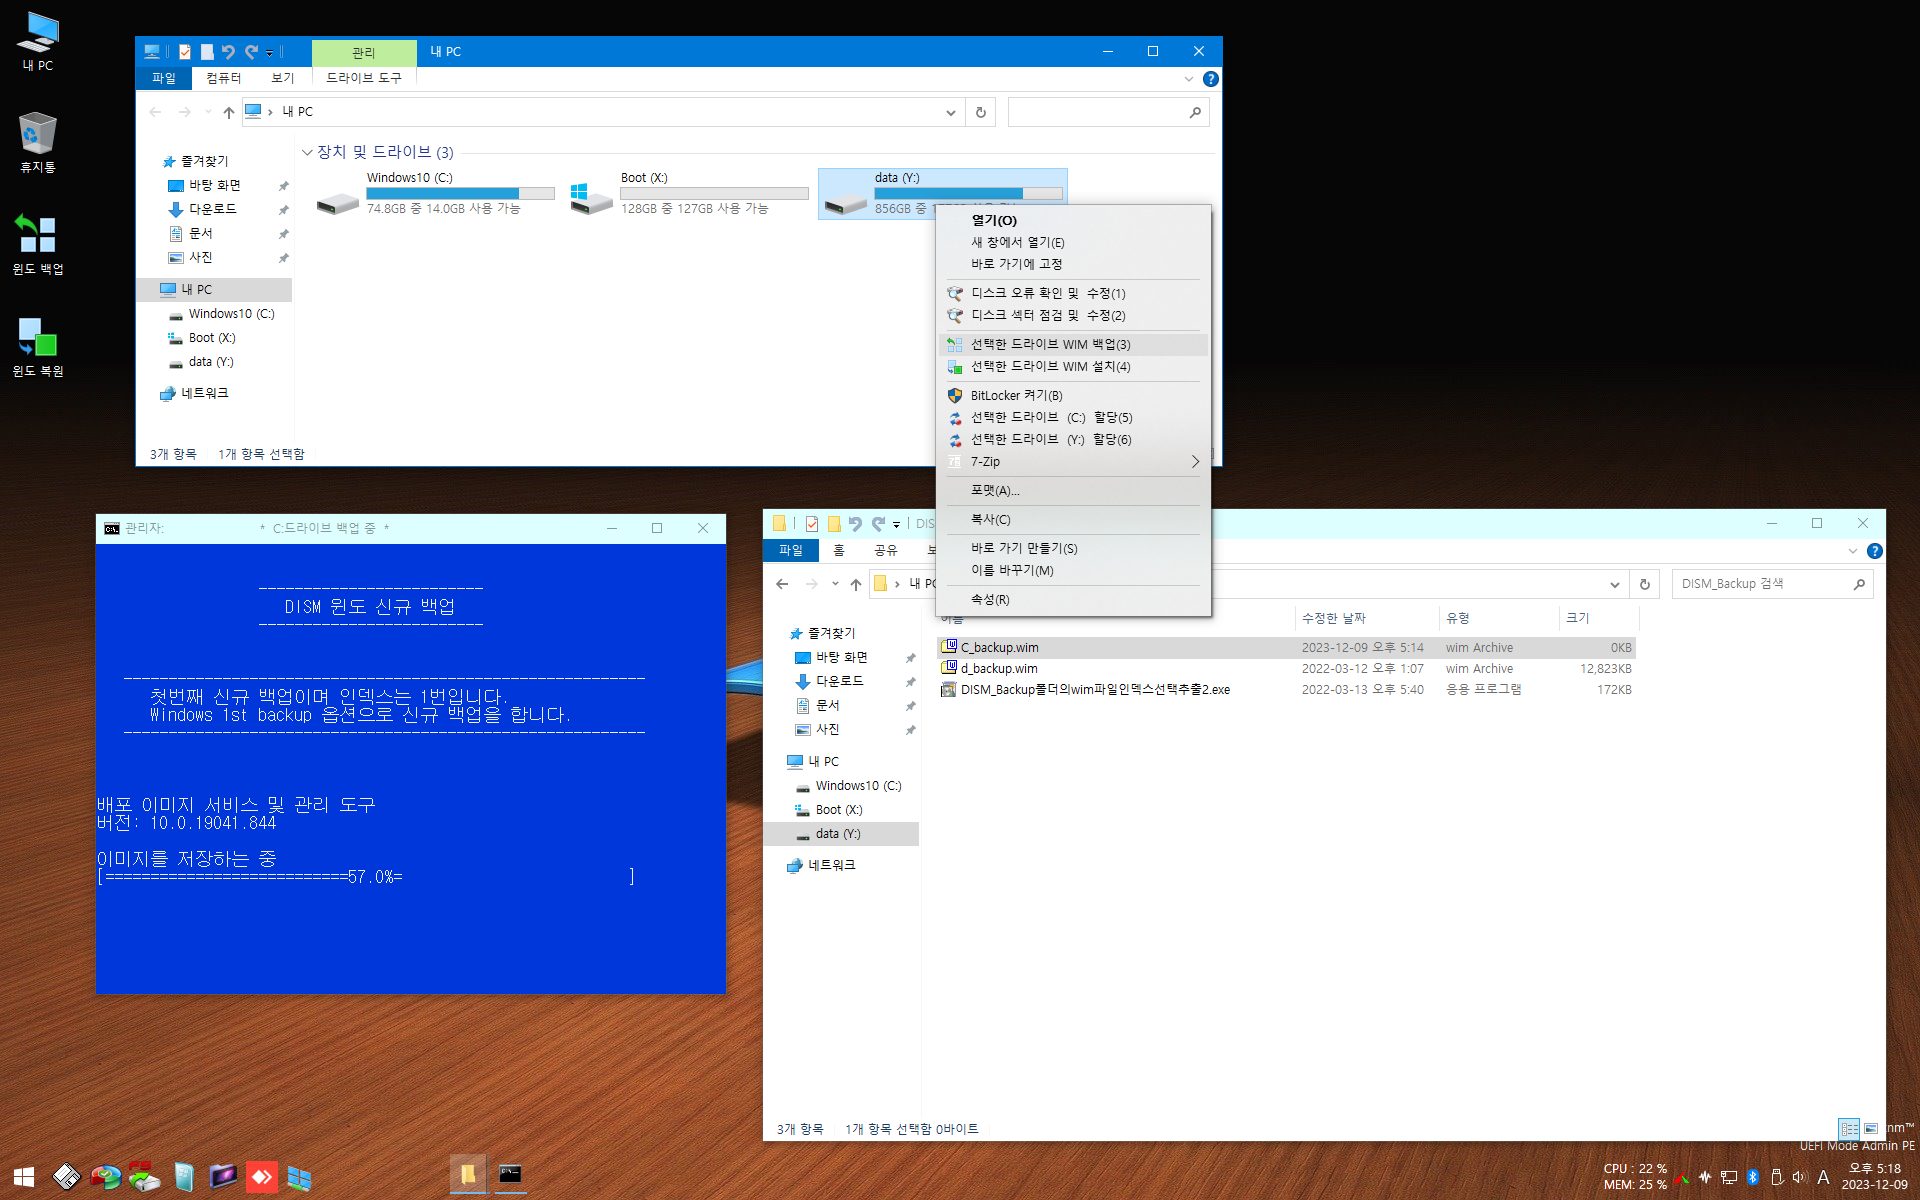Image resolution: width=1920 pixels, height=1200 pixels.
Task: Open 7-Zip submenu in context menu
Action: pyautogui.click(x=1074, y=462)
